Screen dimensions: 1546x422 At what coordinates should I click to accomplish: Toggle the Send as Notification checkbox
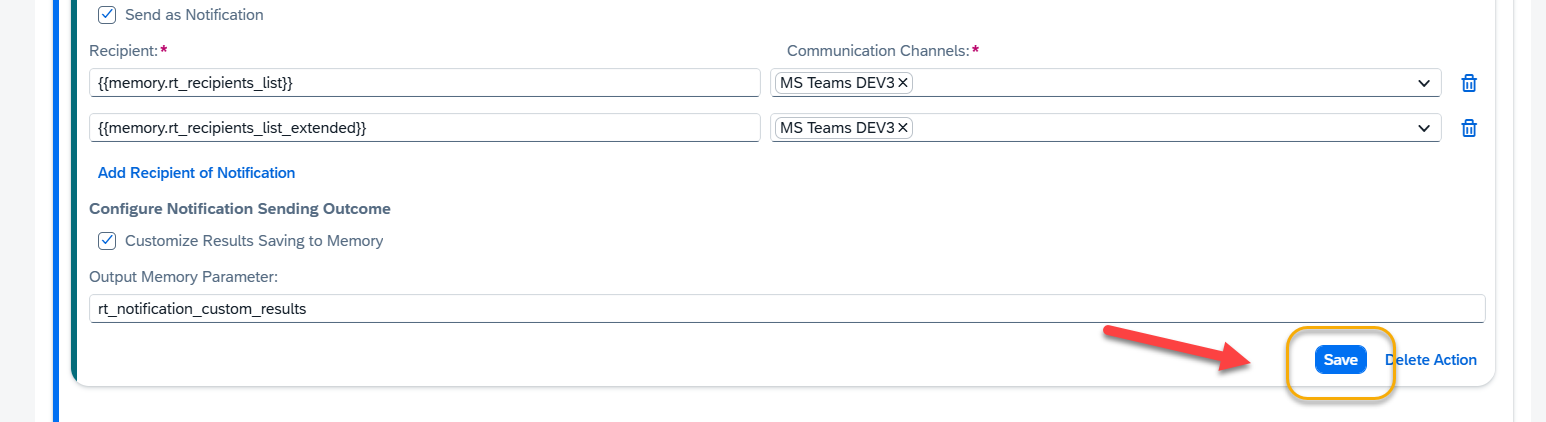coord(107,15)
